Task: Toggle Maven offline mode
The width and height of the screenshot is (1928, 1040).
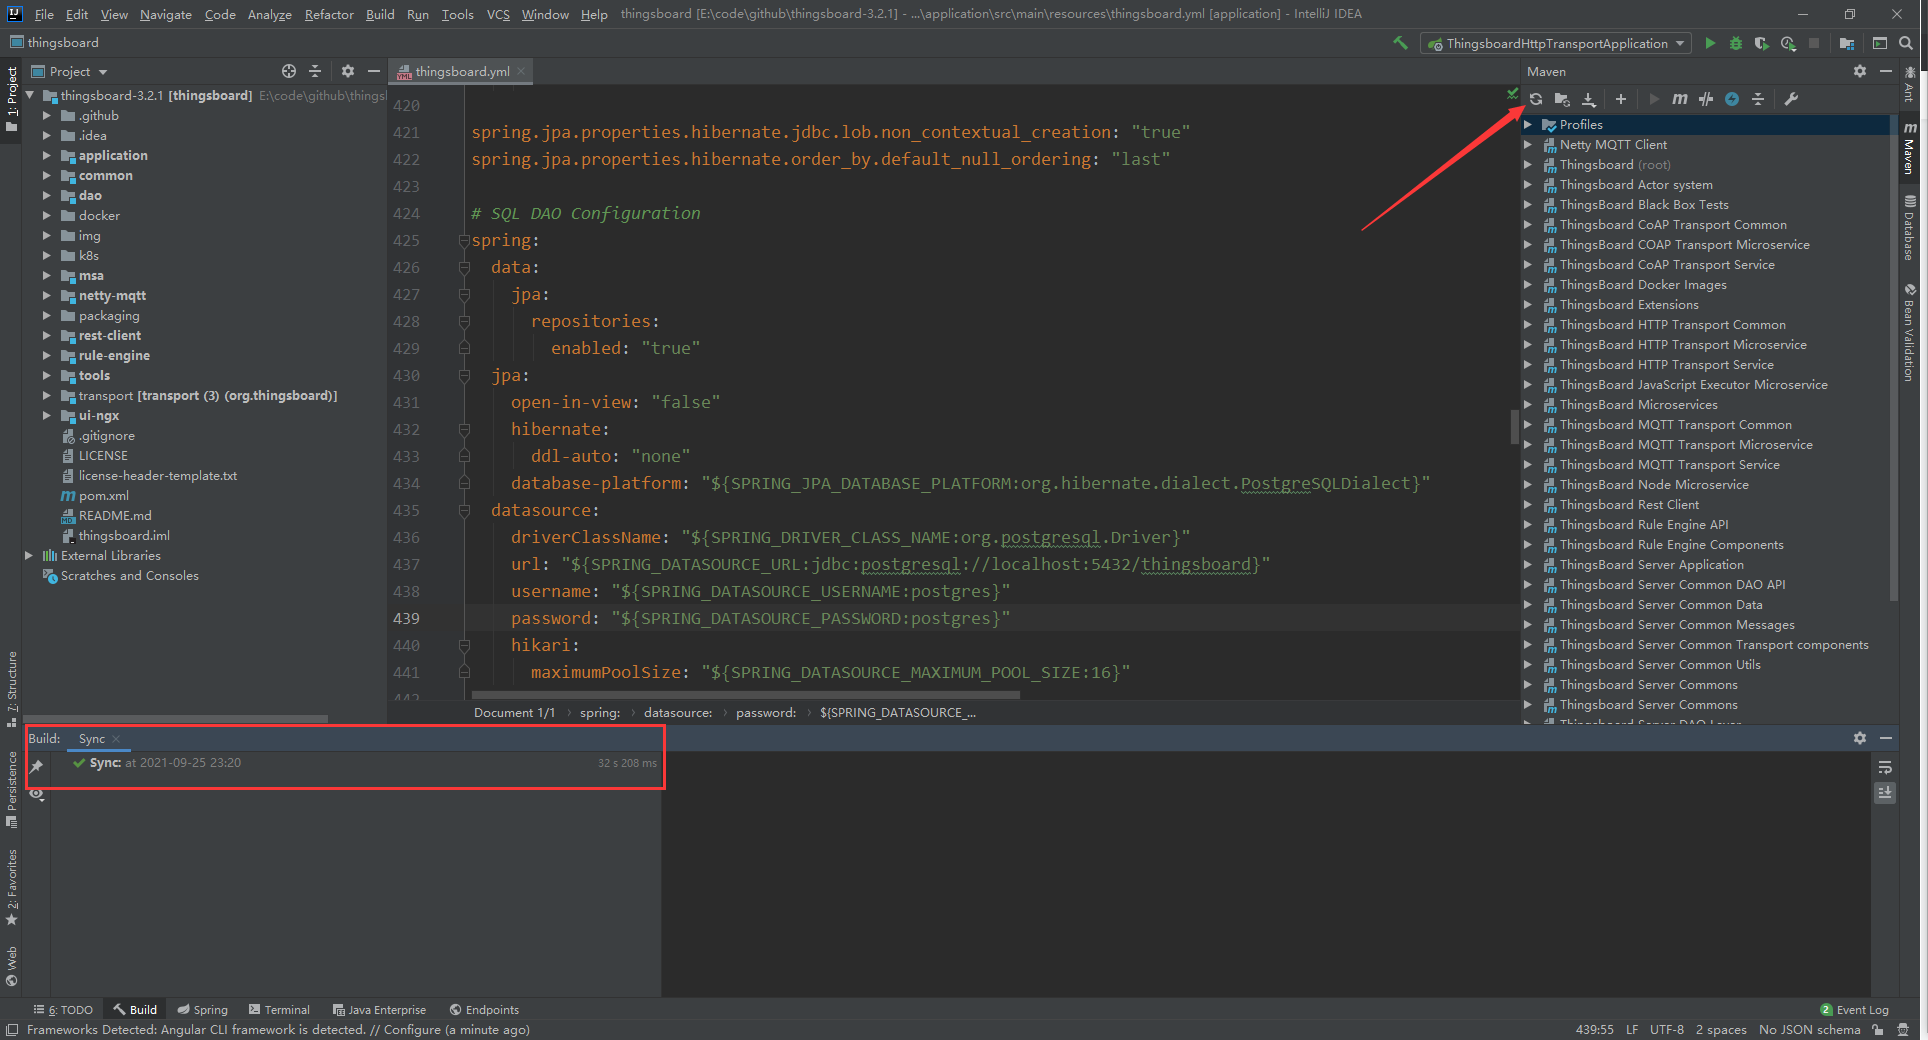Action: (x=1706, y=99)
